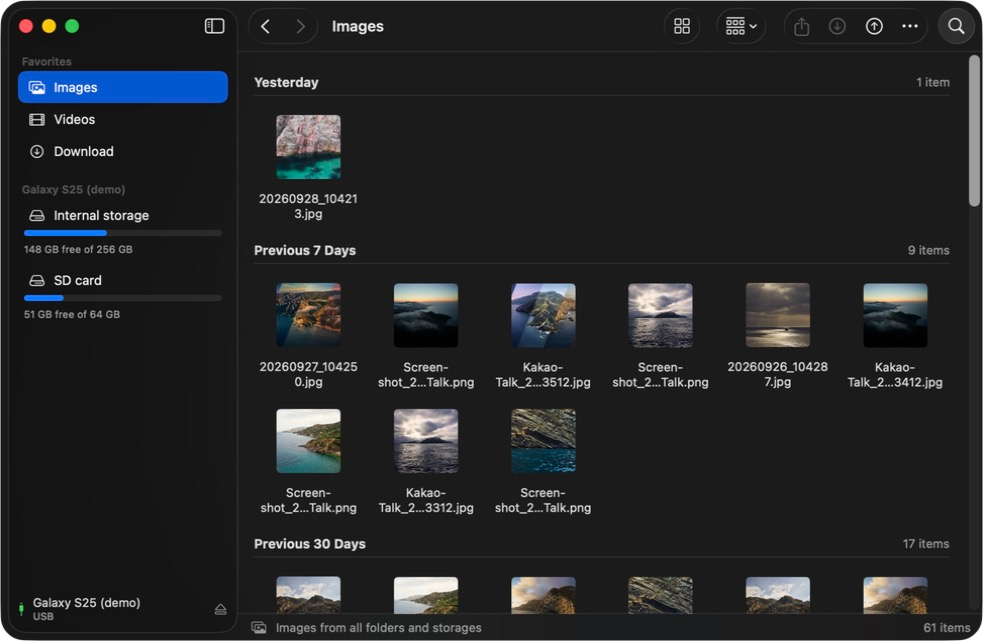Screen dimensions: 983x641
Task: Click the upload arrow circle icon
Action: pyautogui.click(x=874, y=26)
